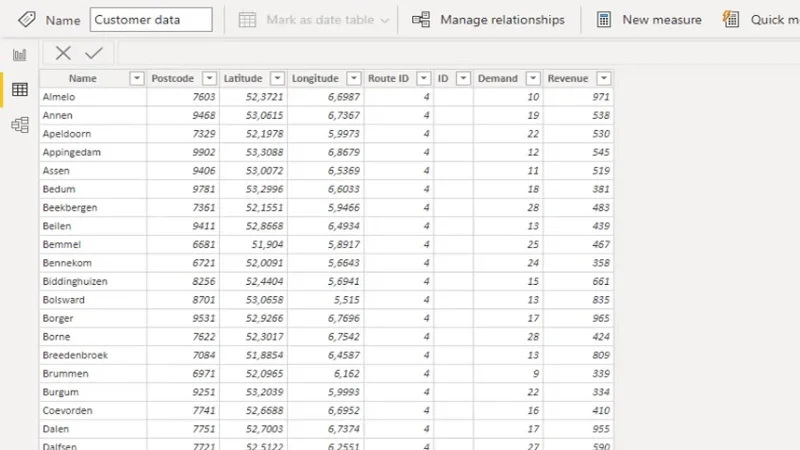Click the Appingedam name cell
The image size is (800, 450).
pos(93,152)
